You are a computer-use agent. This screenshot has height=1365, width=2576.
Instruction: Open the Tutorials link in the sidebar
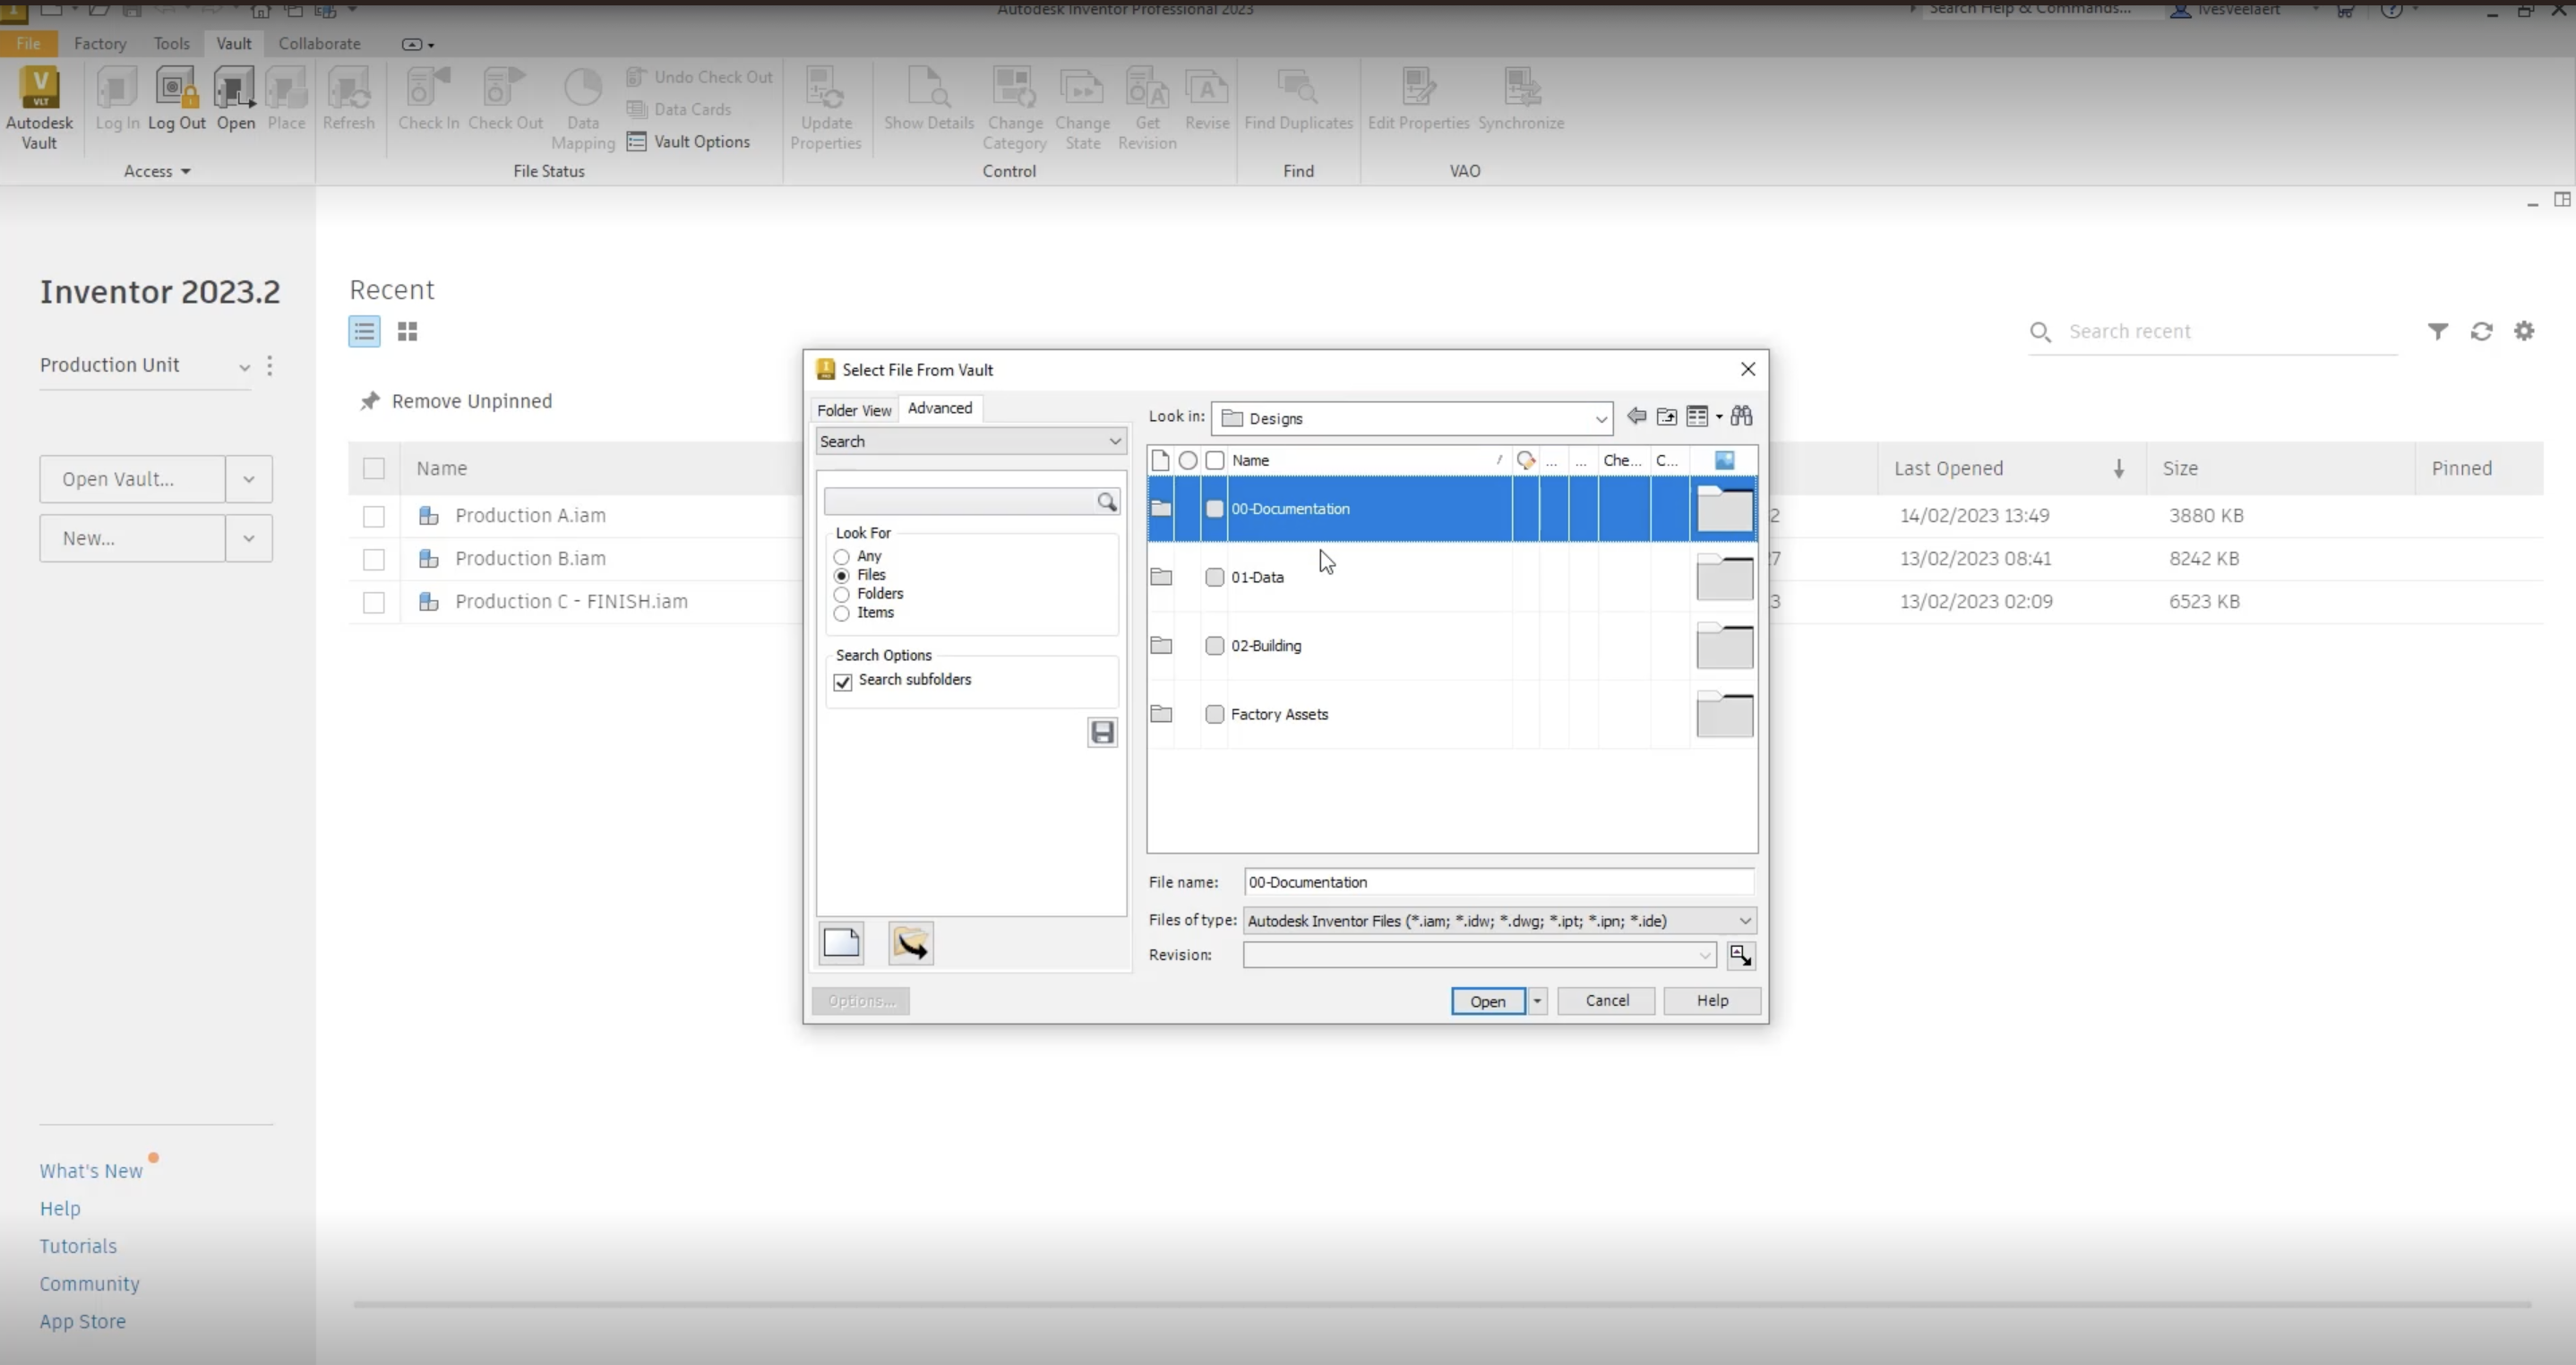click(78, 1245)
